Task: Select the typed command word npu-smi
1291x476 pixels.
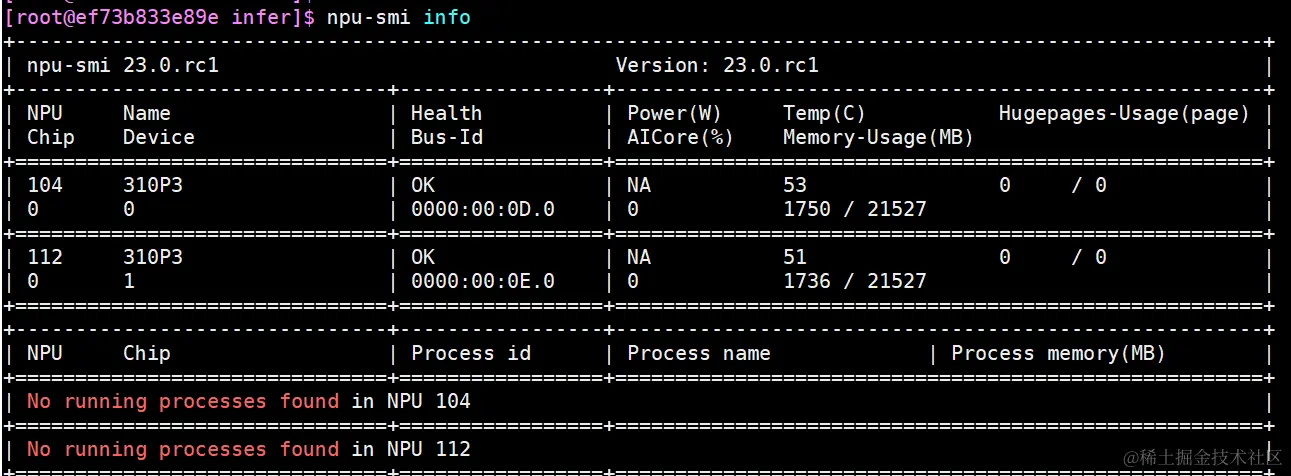Action: (x=369, y=17)
